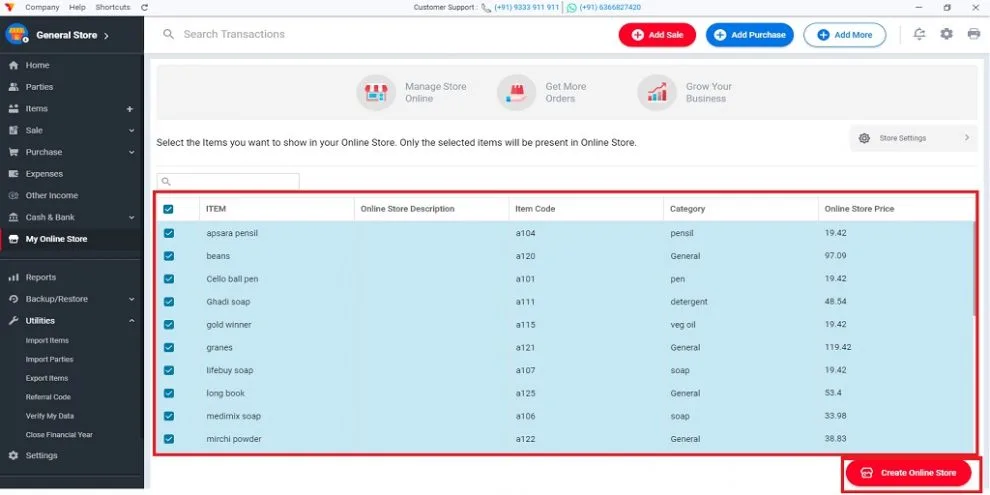
Task: Click the Other Income icon
Action: [13, 195]
